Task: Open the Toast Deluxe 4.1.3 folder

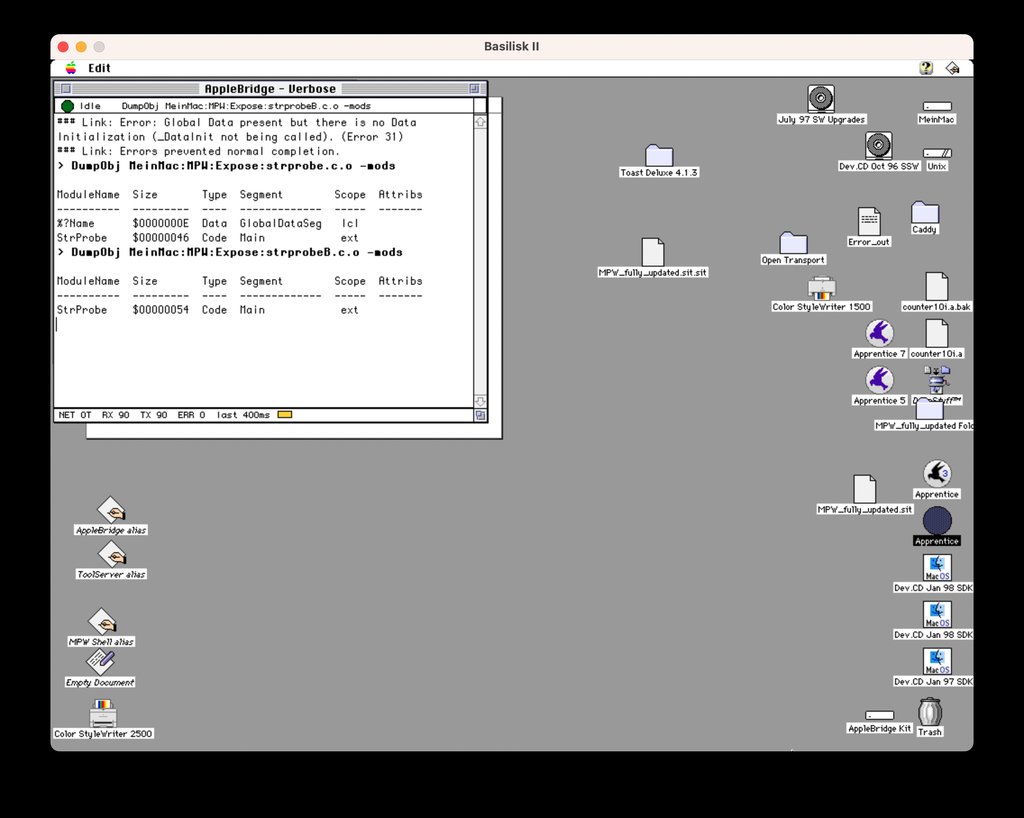Action: tap(659, 155)
